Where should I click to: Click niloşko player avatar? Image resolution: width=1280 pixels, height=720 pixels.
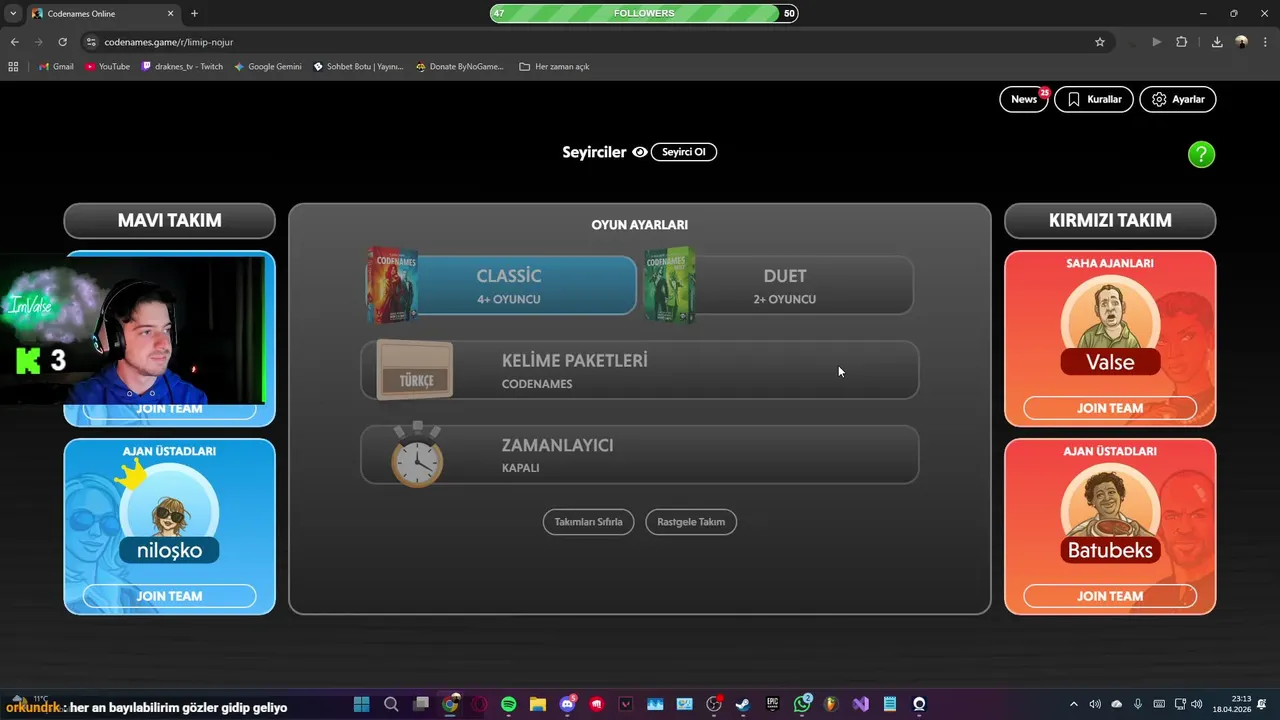pyautogui.click(x=169, y=514)
